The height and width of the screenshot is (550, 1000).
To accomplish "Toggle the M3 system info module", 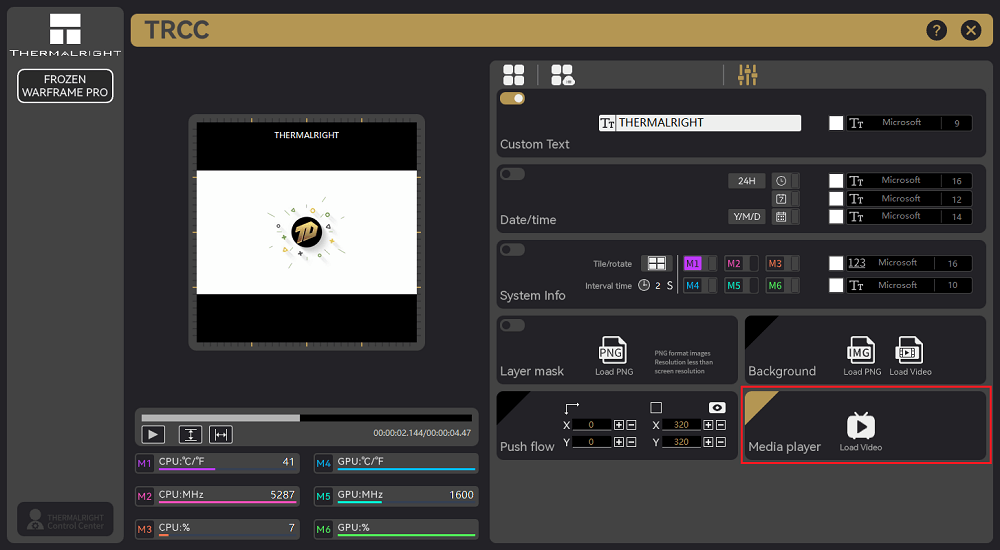I will click(783, 263).
